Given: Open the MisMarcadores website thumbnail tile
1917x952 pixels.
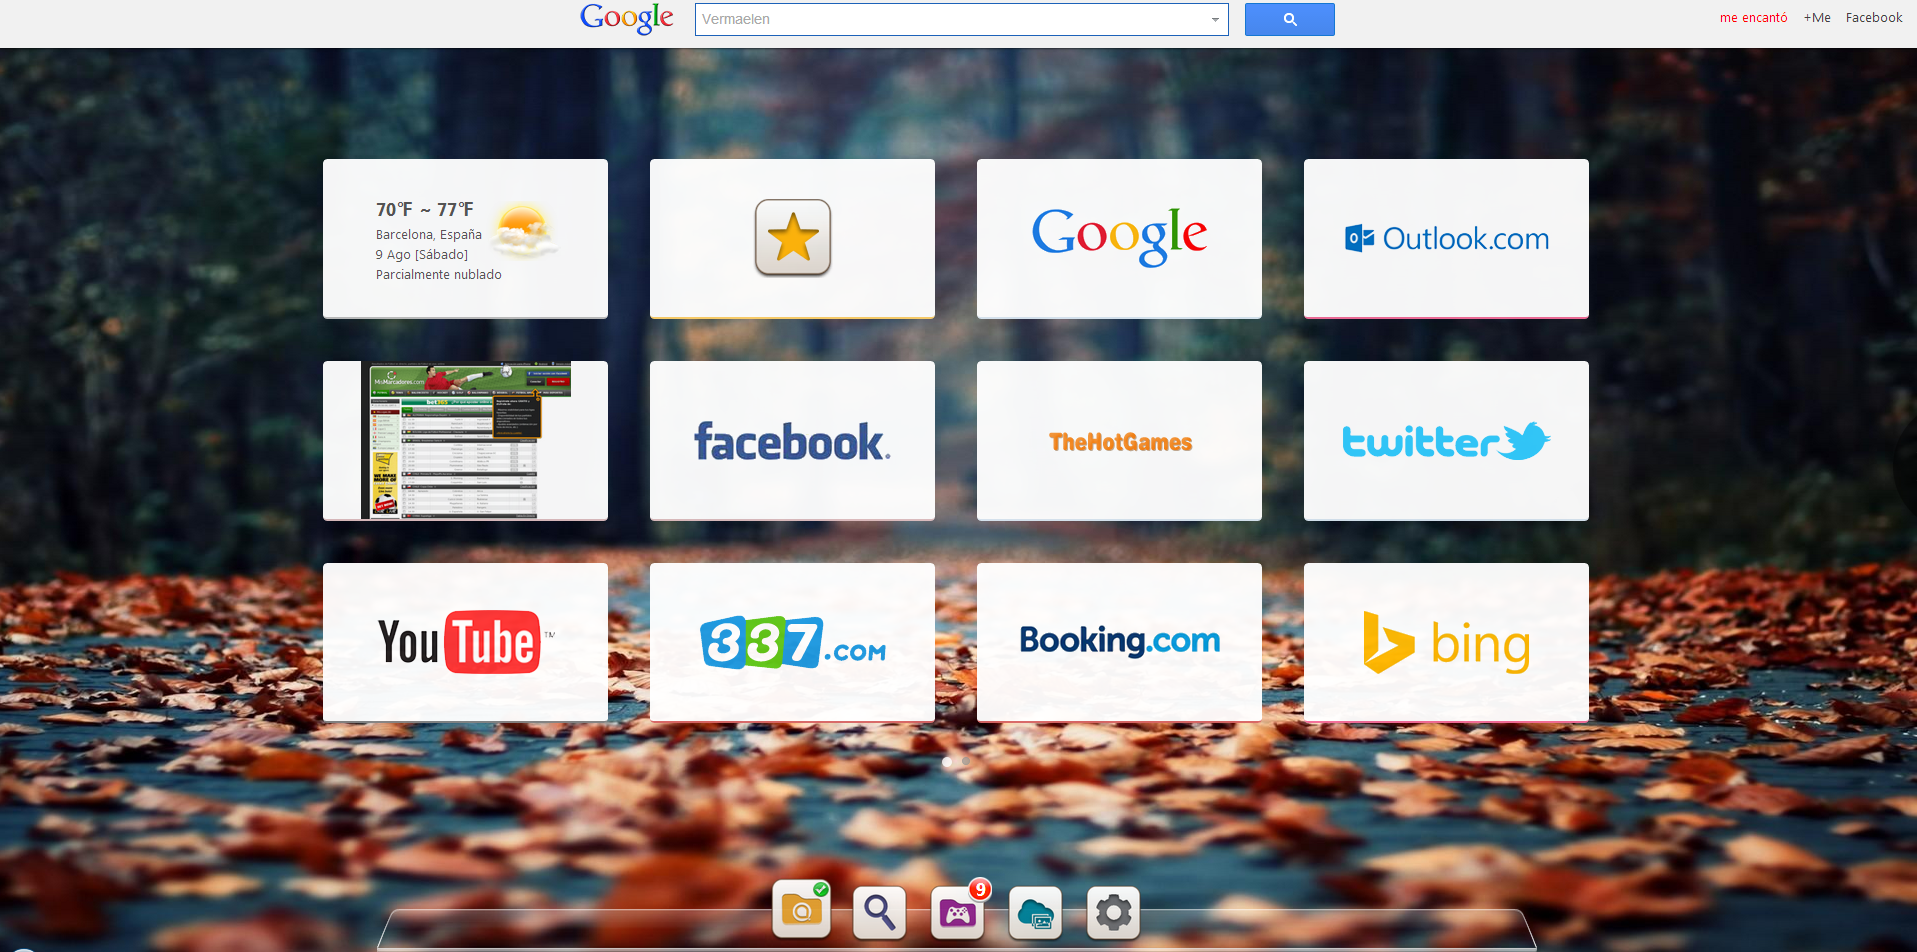Looking at the screenshot, I should [465, 441].
